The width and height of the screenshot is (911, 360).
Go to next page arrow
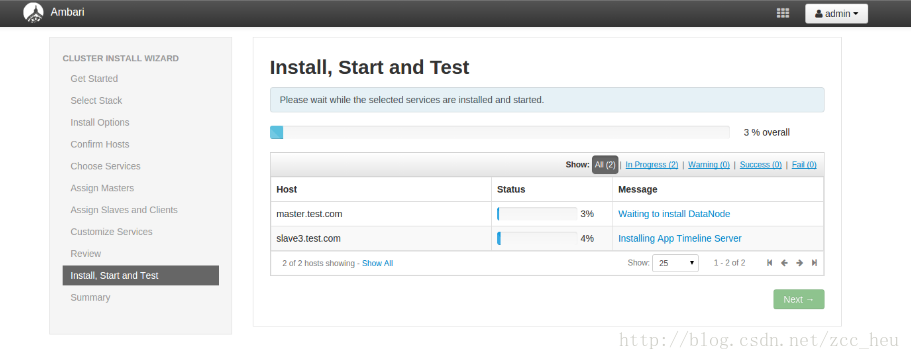coord(799,263)
